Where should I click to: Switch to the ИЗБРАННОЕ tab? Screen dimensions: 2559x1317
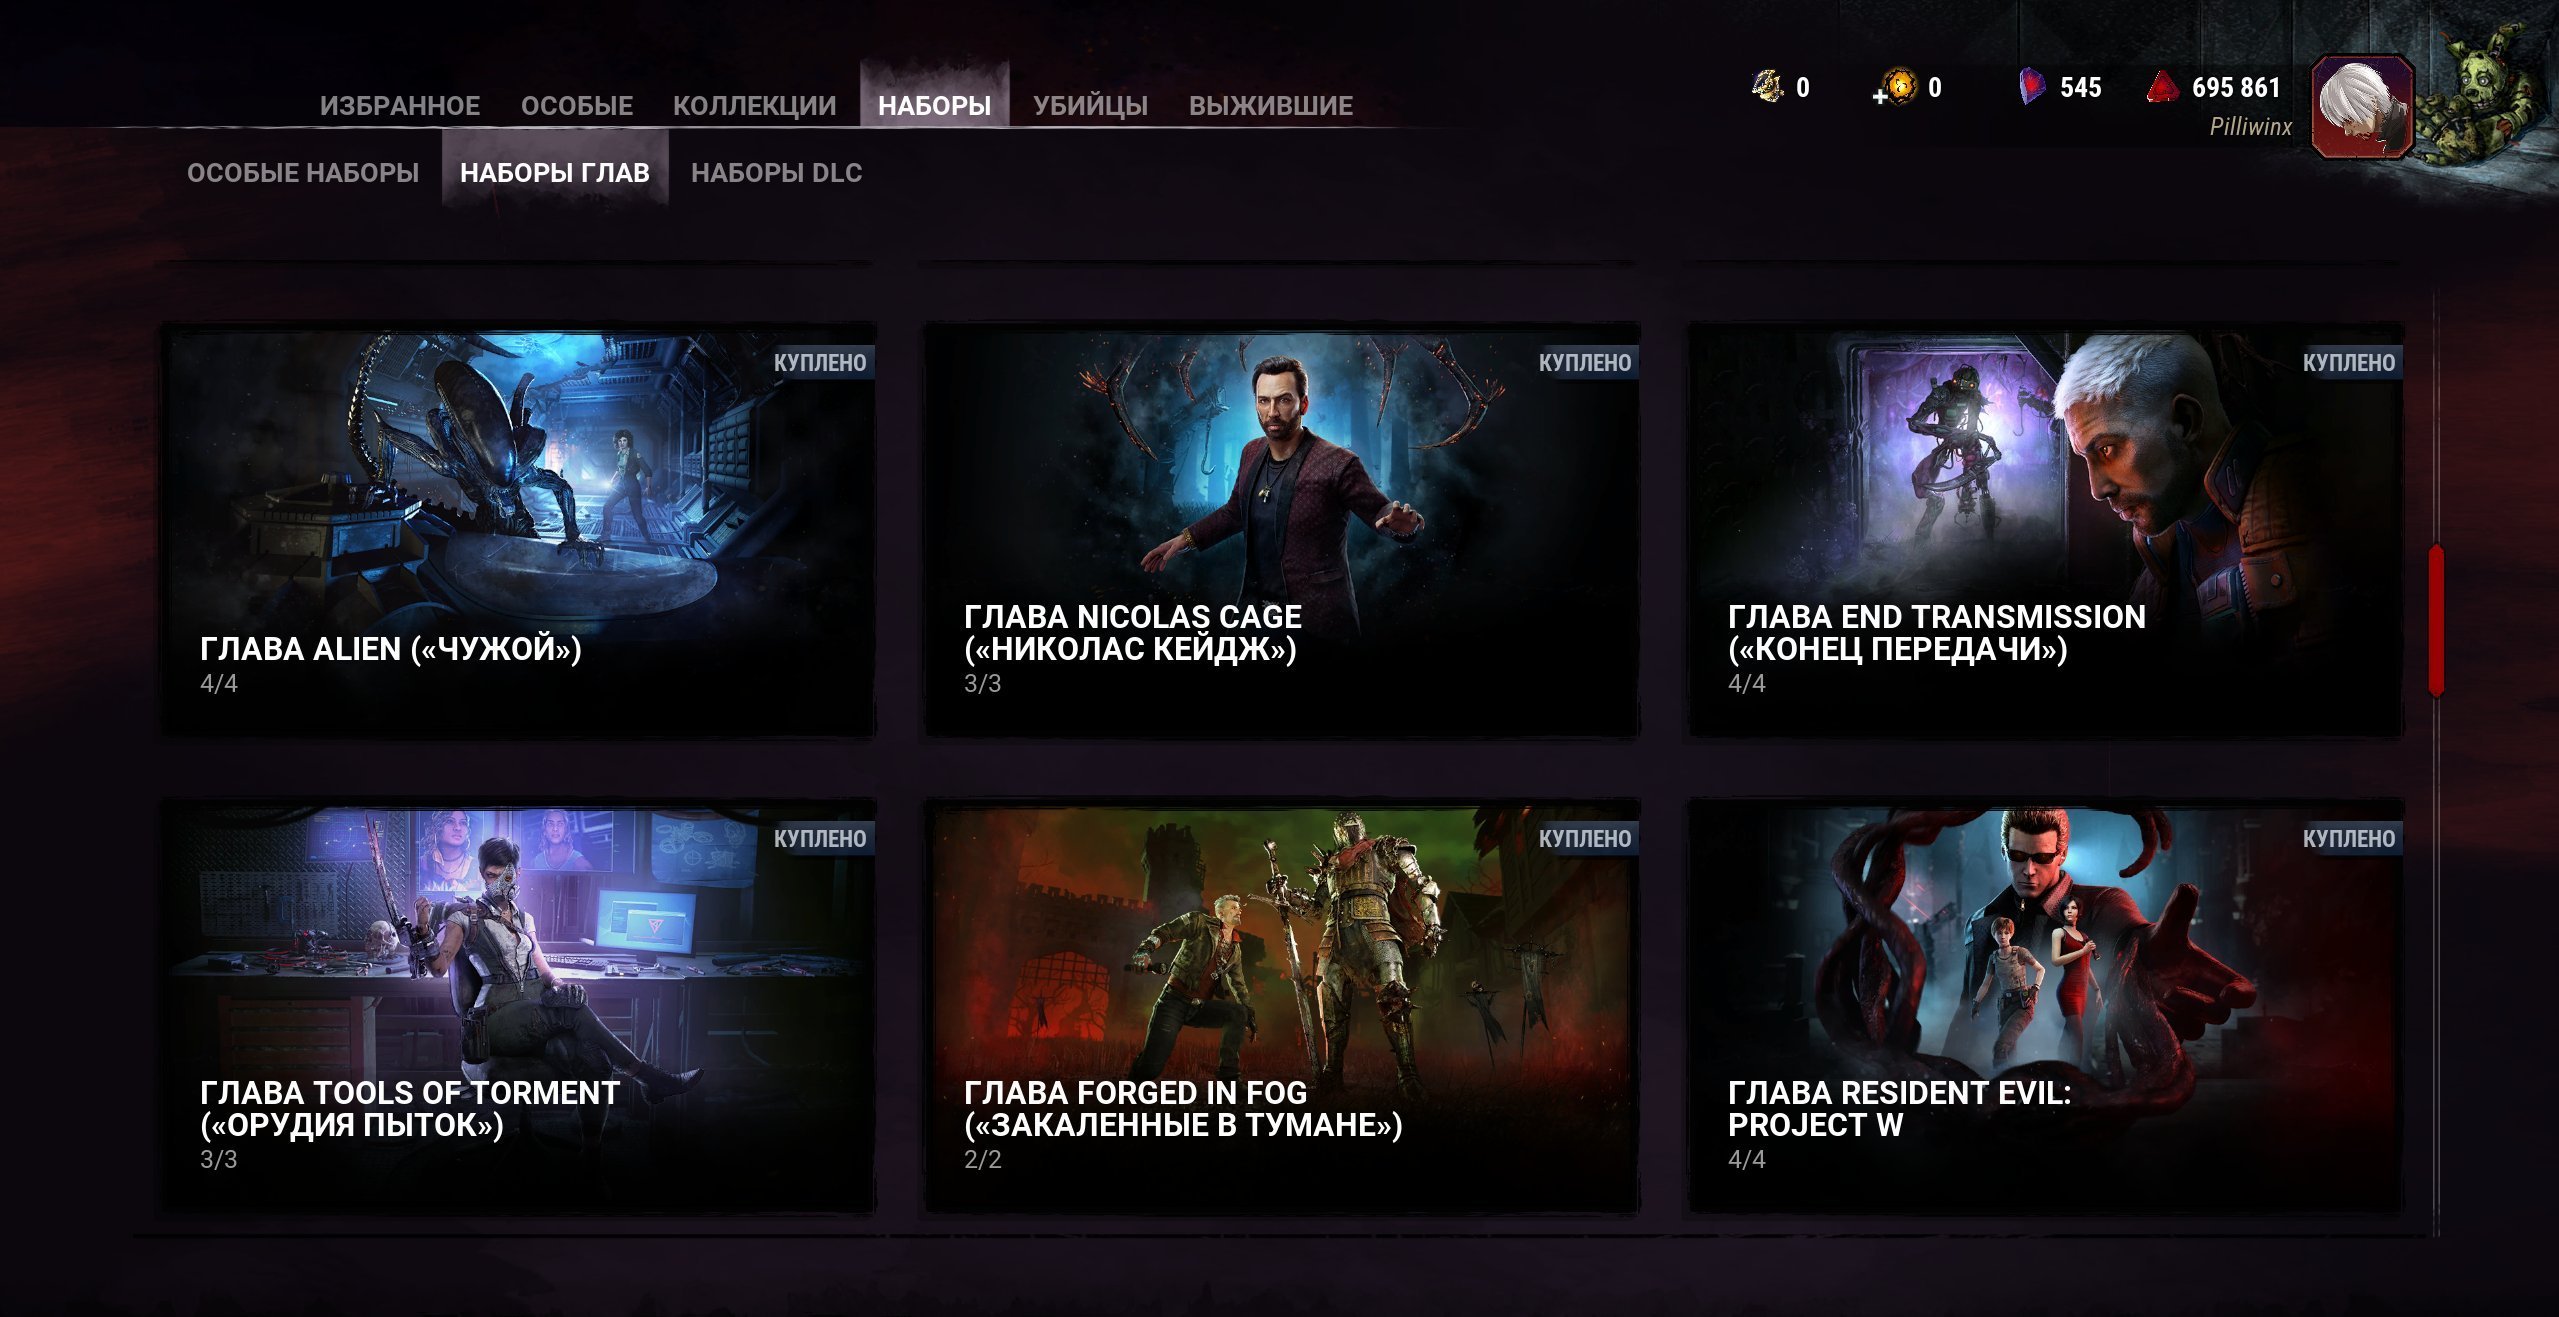coord(399,106)
